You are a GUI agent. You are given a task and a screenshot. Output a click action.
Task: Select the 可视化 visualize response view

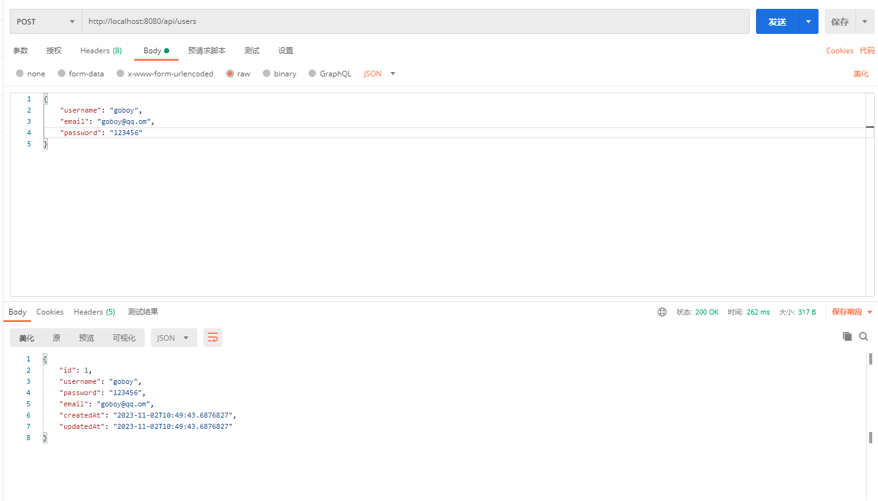pos(124,338)
